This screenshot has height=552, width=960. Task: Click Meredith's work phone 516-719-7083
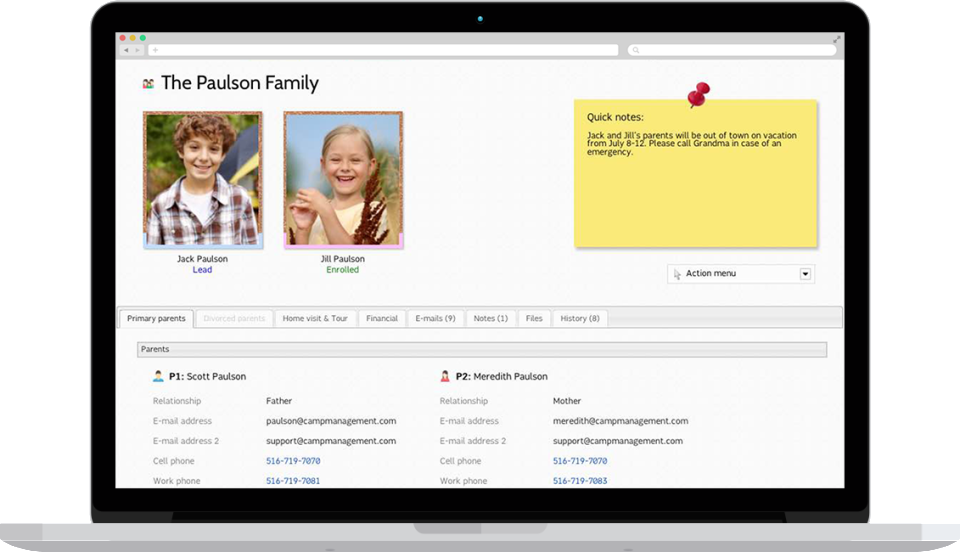tap(580, 481)
